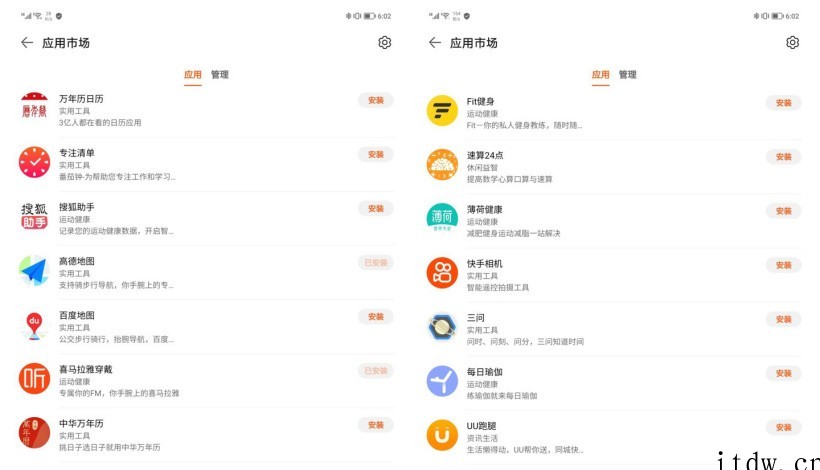Tap the 每日瑜伽 blue app icon
The width and height of the screenshot is (820, 470).
coord(442,381)
